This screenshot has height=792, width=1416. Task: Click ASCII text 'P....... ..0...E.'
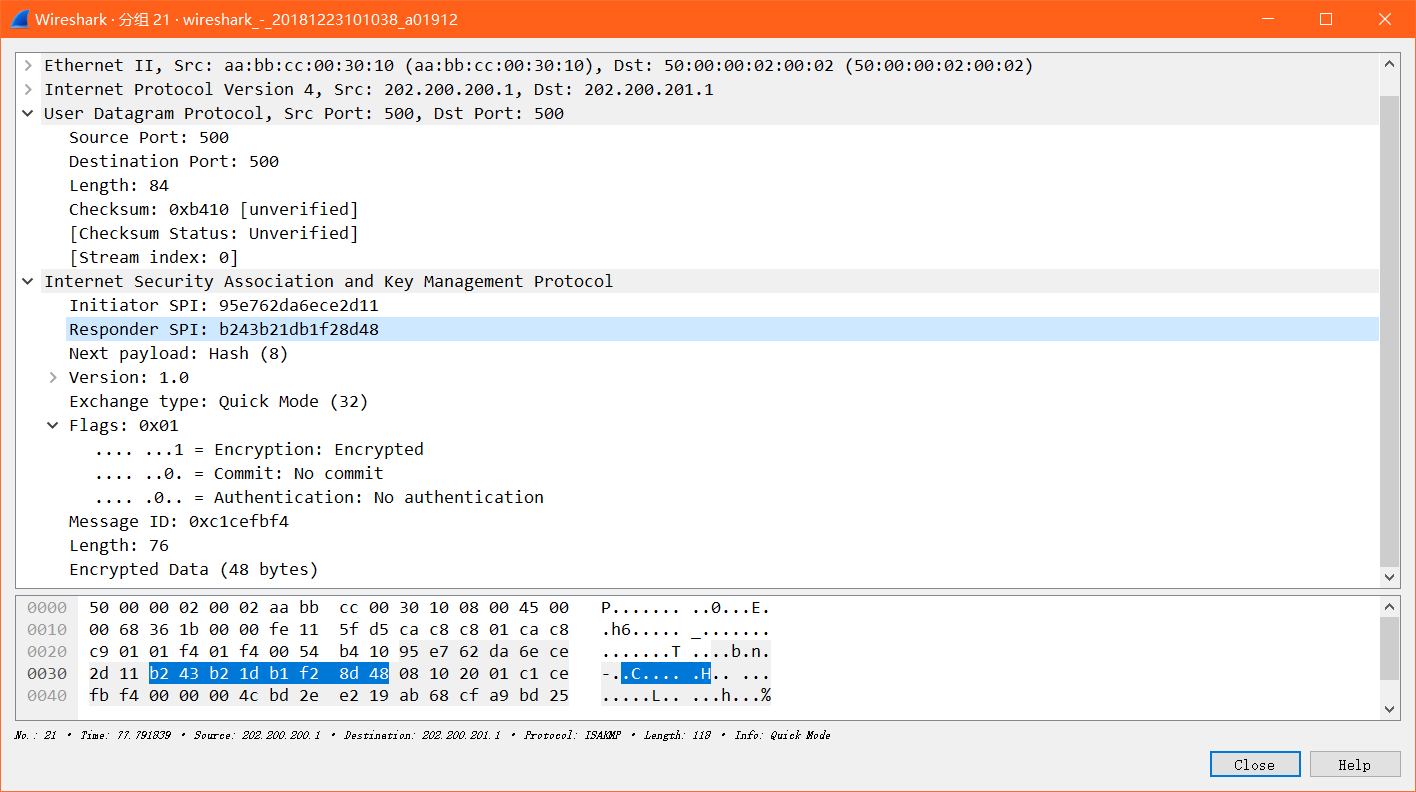point(685,607)
